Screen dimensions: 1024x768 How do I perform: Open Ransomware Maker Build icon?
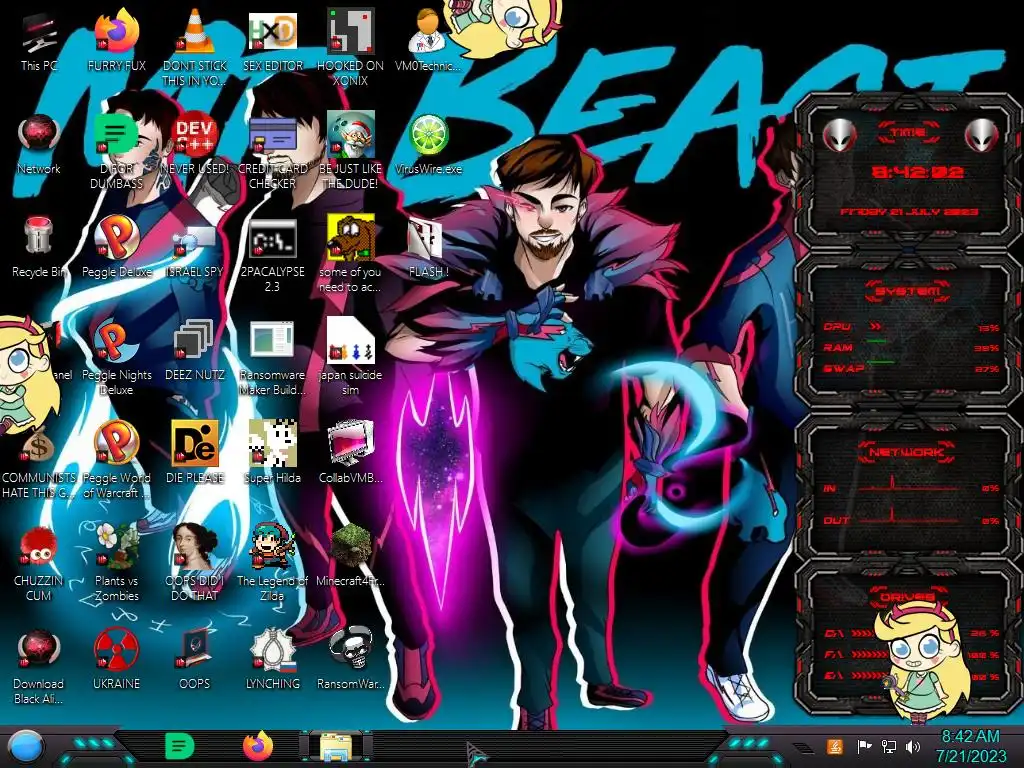(x=272, y=340)
